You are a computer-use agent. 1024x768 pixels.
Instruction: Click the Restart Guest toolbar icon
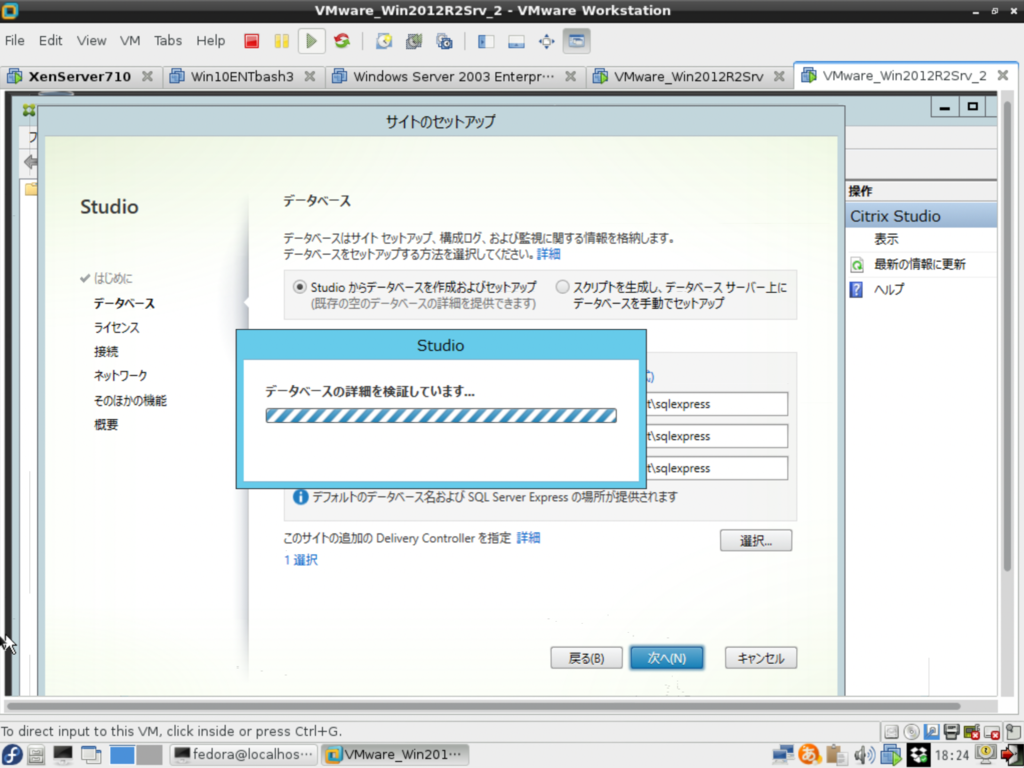click(x=342, y=41)
